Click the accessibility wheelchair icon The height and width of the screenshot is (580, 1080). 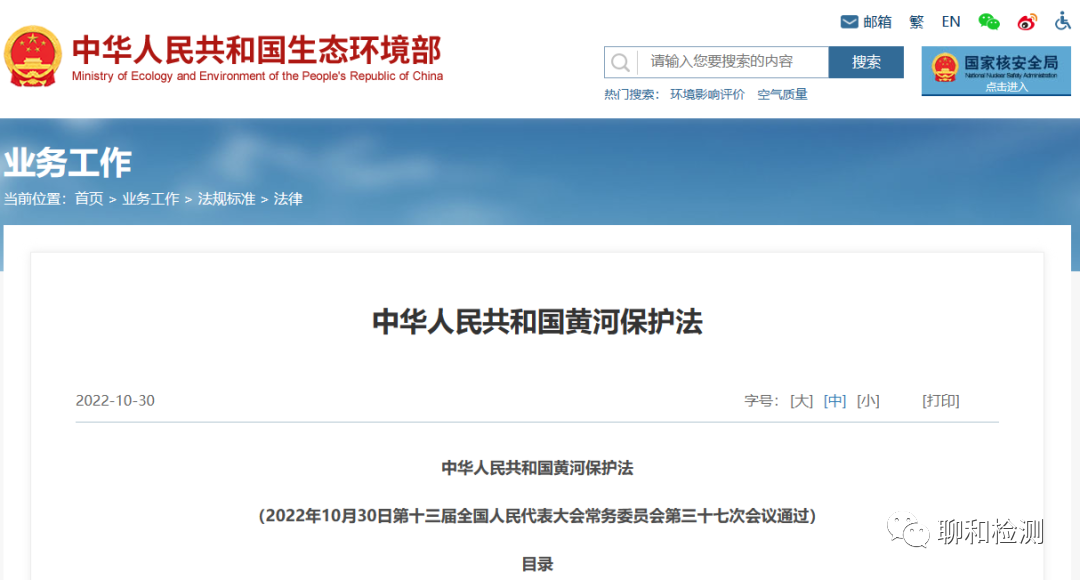1062,21
